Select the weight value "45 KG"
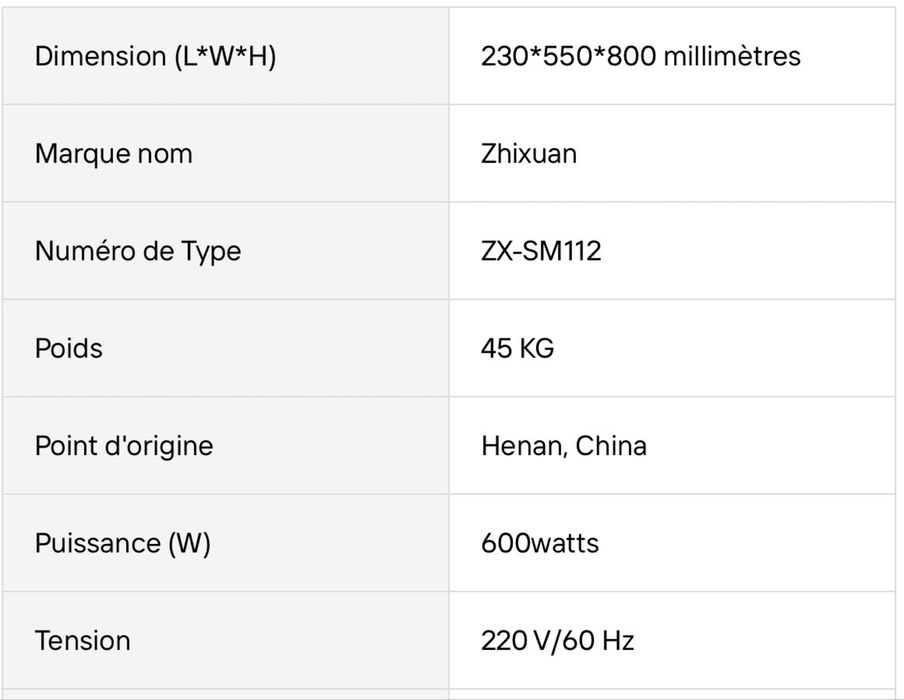The width and height of the screenshot is (904, 700). [x=517, y=348]
